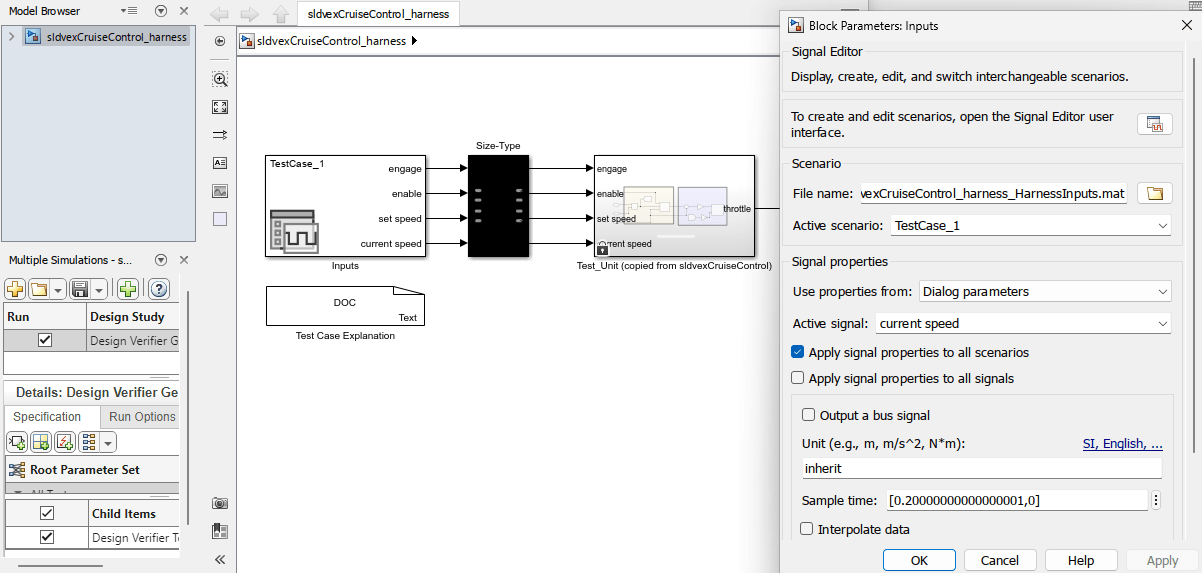Switch to the Run Options tab

pyautogui.click(x=142, y=417)
